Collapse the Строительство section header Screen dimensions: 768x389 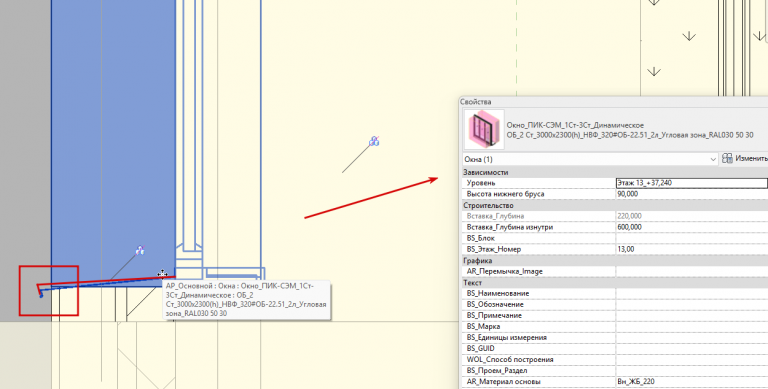pyautogui.click(x=615, y=205)
